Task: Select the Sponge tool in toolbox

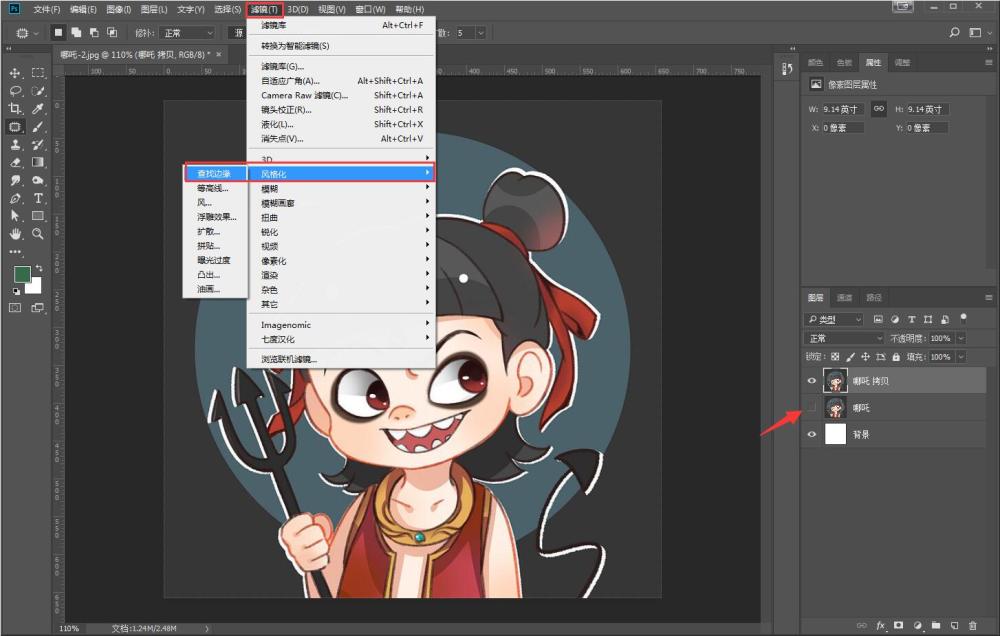Action: [x=38, y=181]
